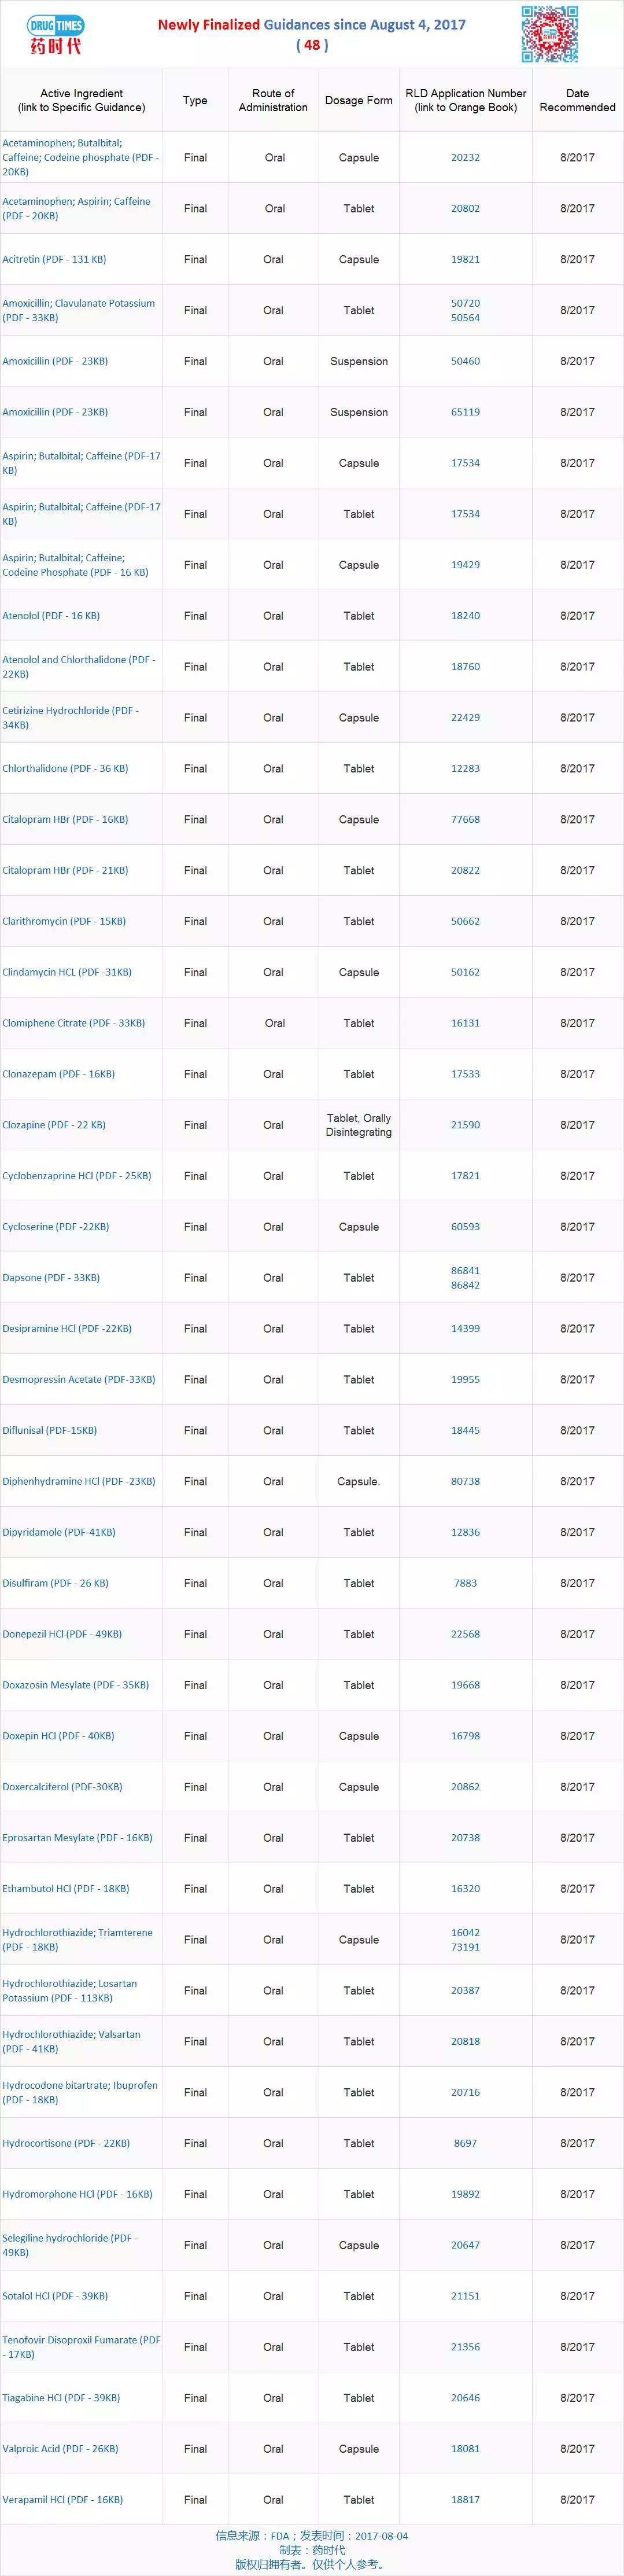Click the Active Ingredient column header
Viewport: 624px width, 2576px height.
point(81,100)
